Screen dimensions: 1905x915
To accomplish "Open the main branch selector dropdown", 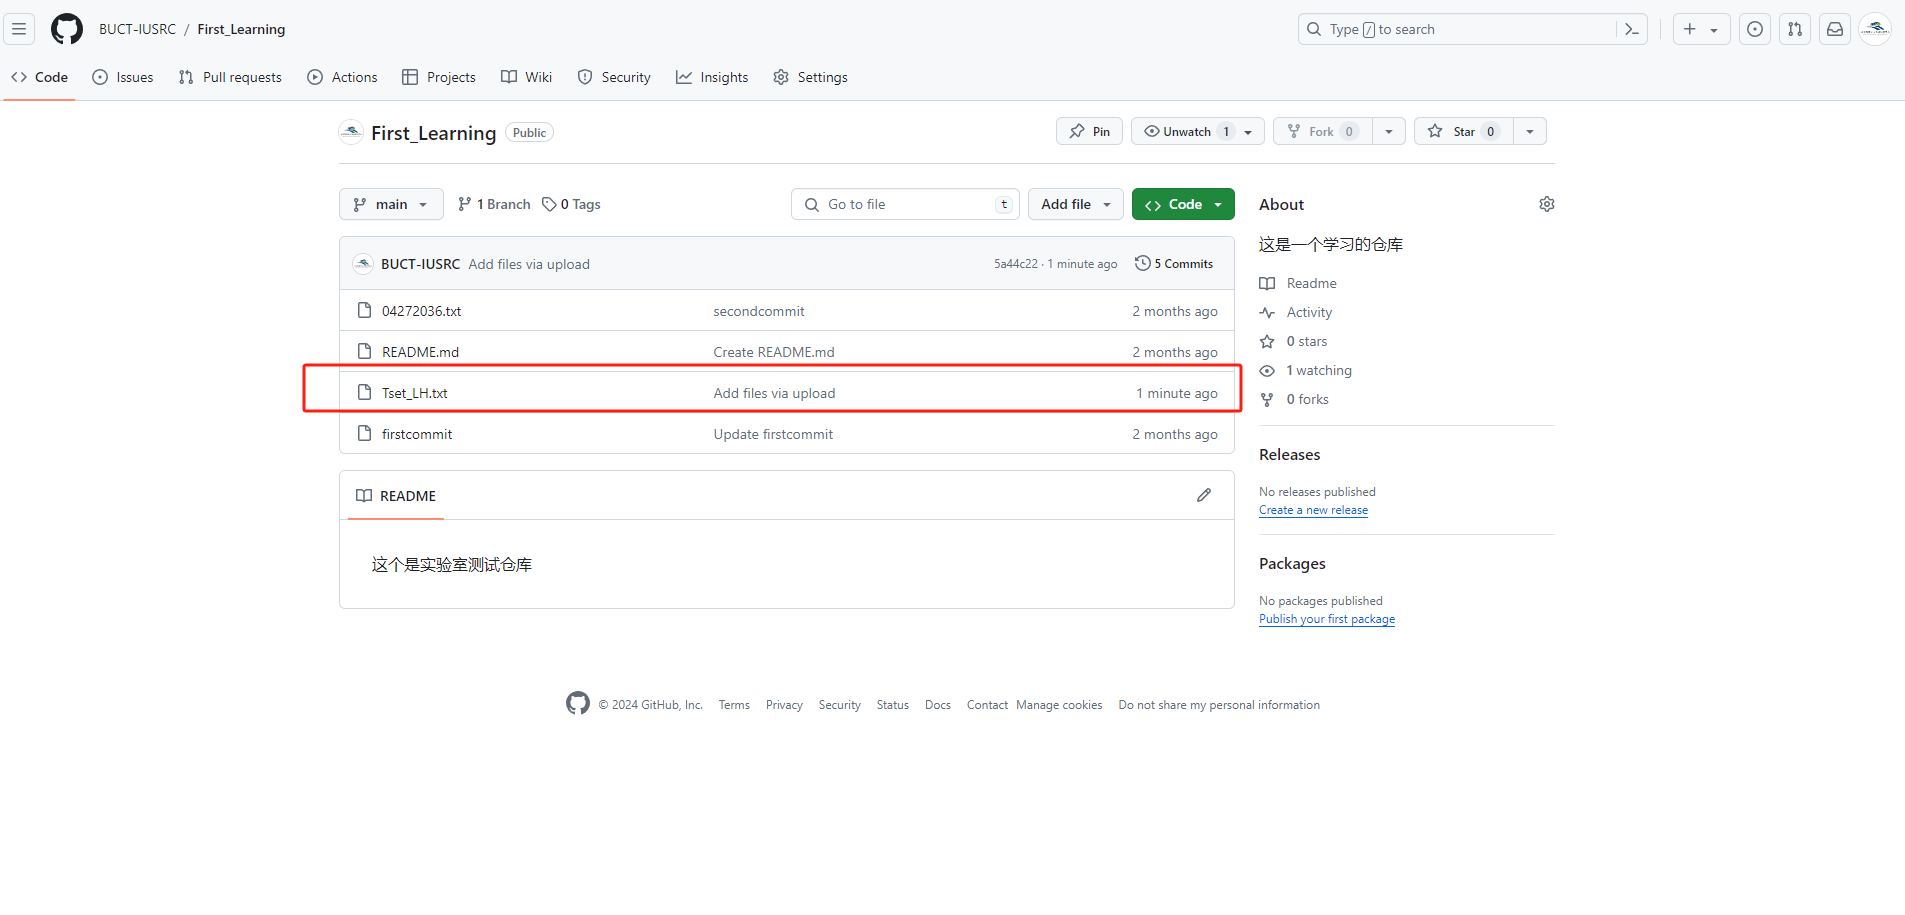I will click(x=391, y=204).
